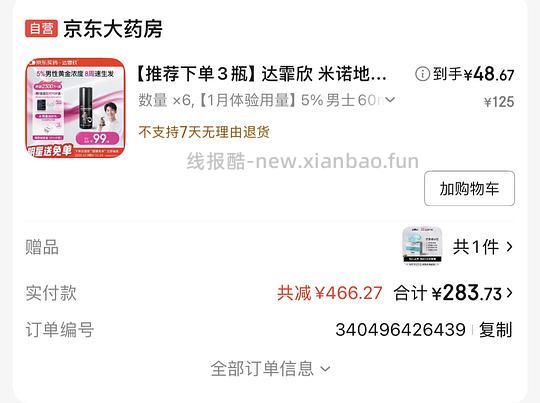View discount detail 共减 ¥466.27
540x403 pixels.
330,293
